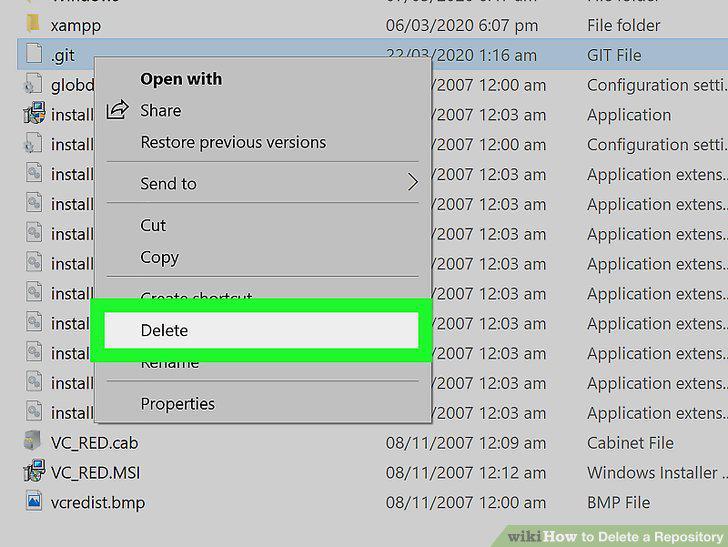Click the Share arrow icon in menu
This screenshot has height=547, width=728.
tap(117, 110)
